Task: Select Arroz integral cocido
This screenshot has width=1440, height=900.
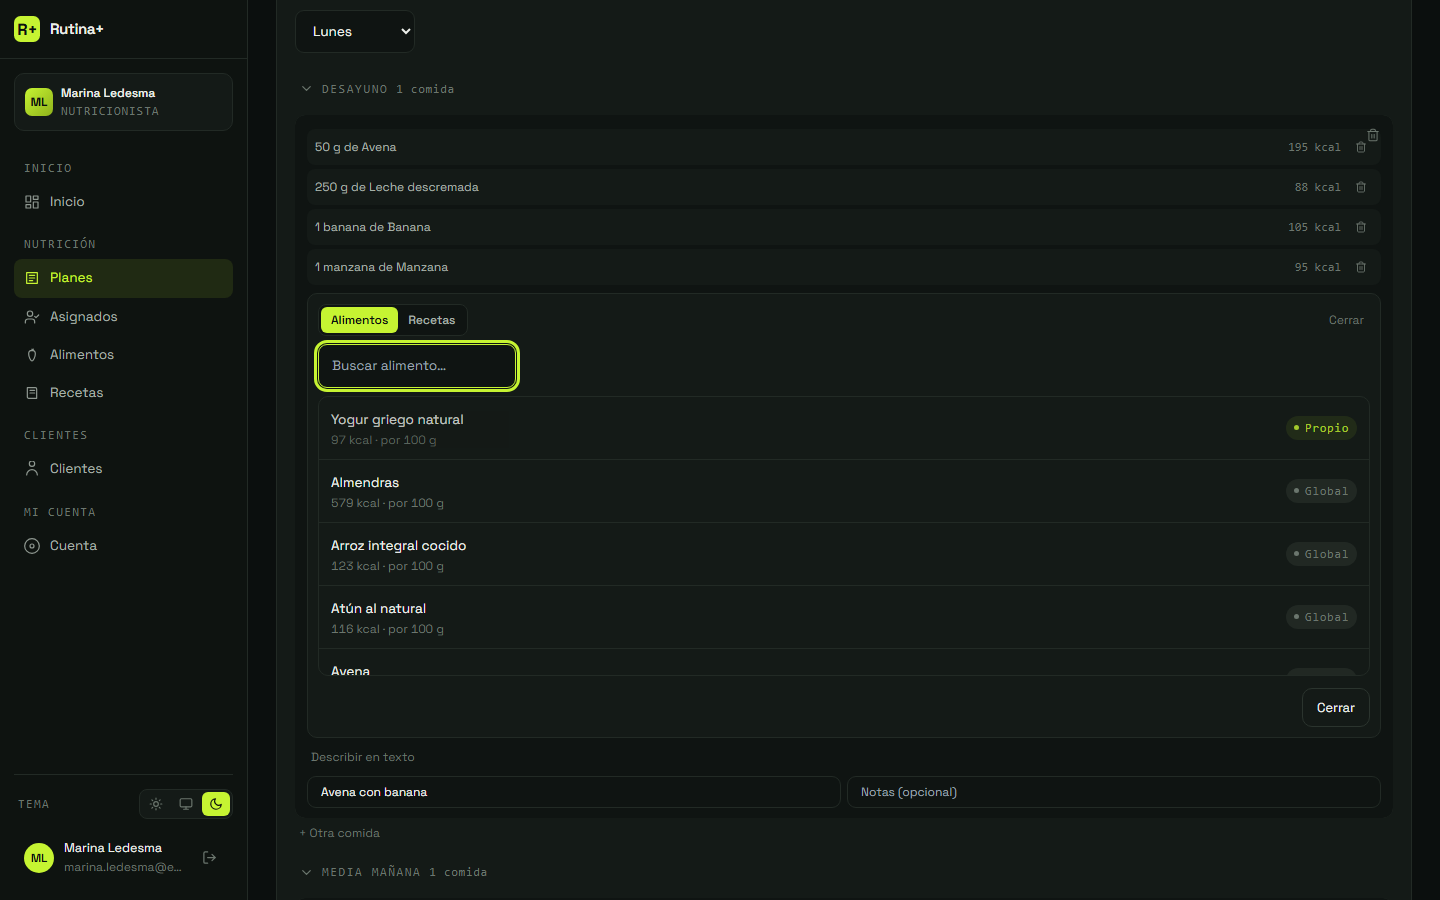Action: point(843,555)
